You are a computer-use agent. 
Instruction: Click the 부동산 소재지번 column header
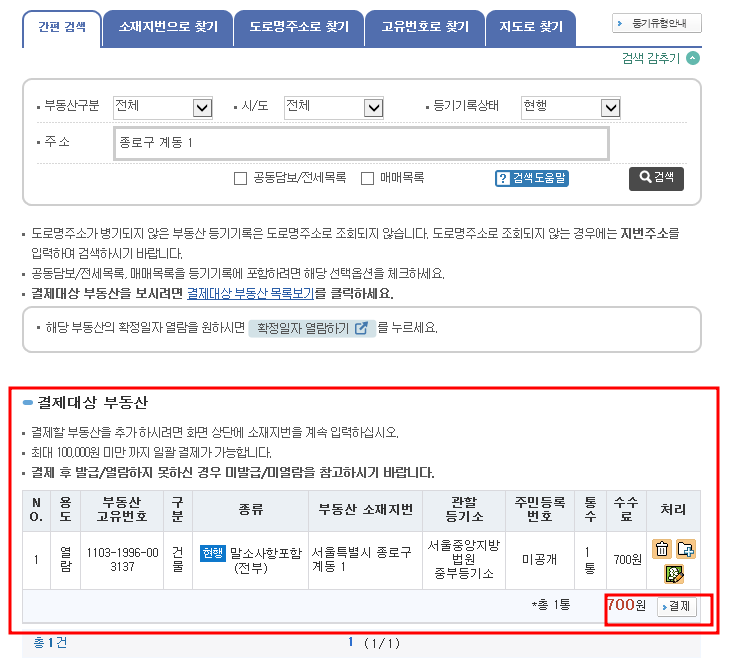coord(365,511)
